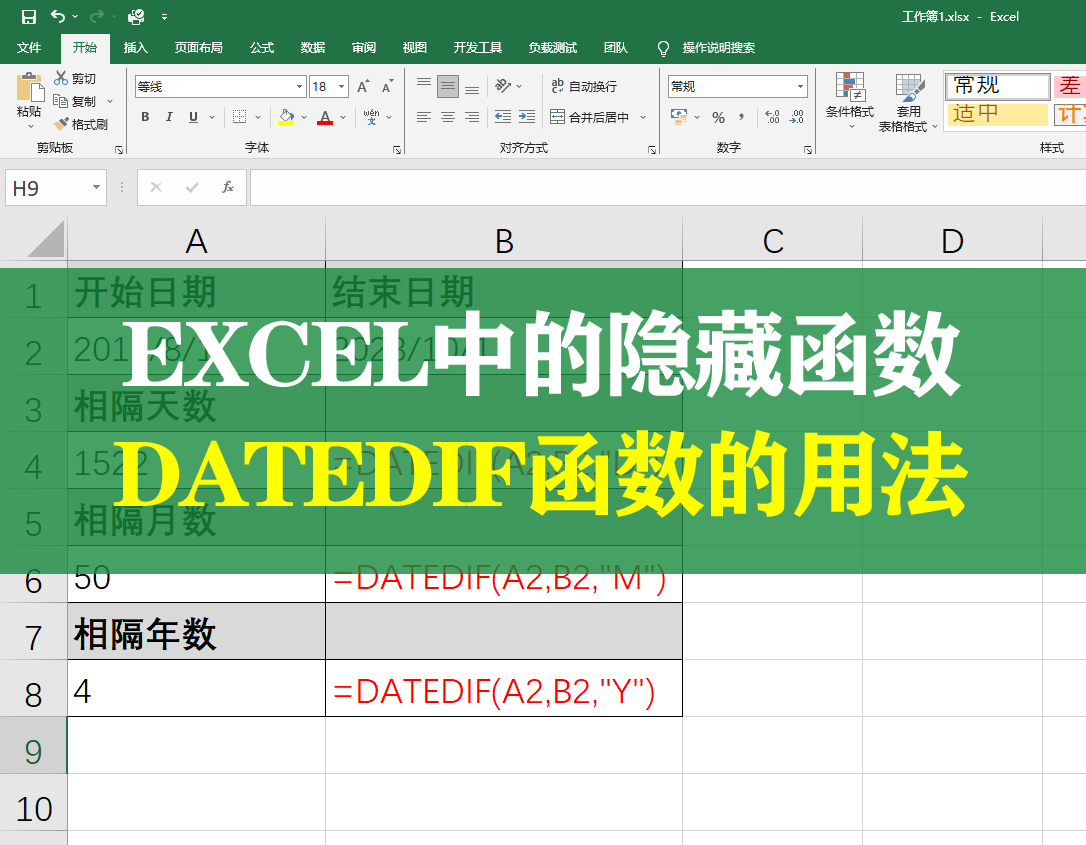The height and width of the screenshot is (845, 1086).
Task: Click the Copy button
Action: tap(75, 101)
